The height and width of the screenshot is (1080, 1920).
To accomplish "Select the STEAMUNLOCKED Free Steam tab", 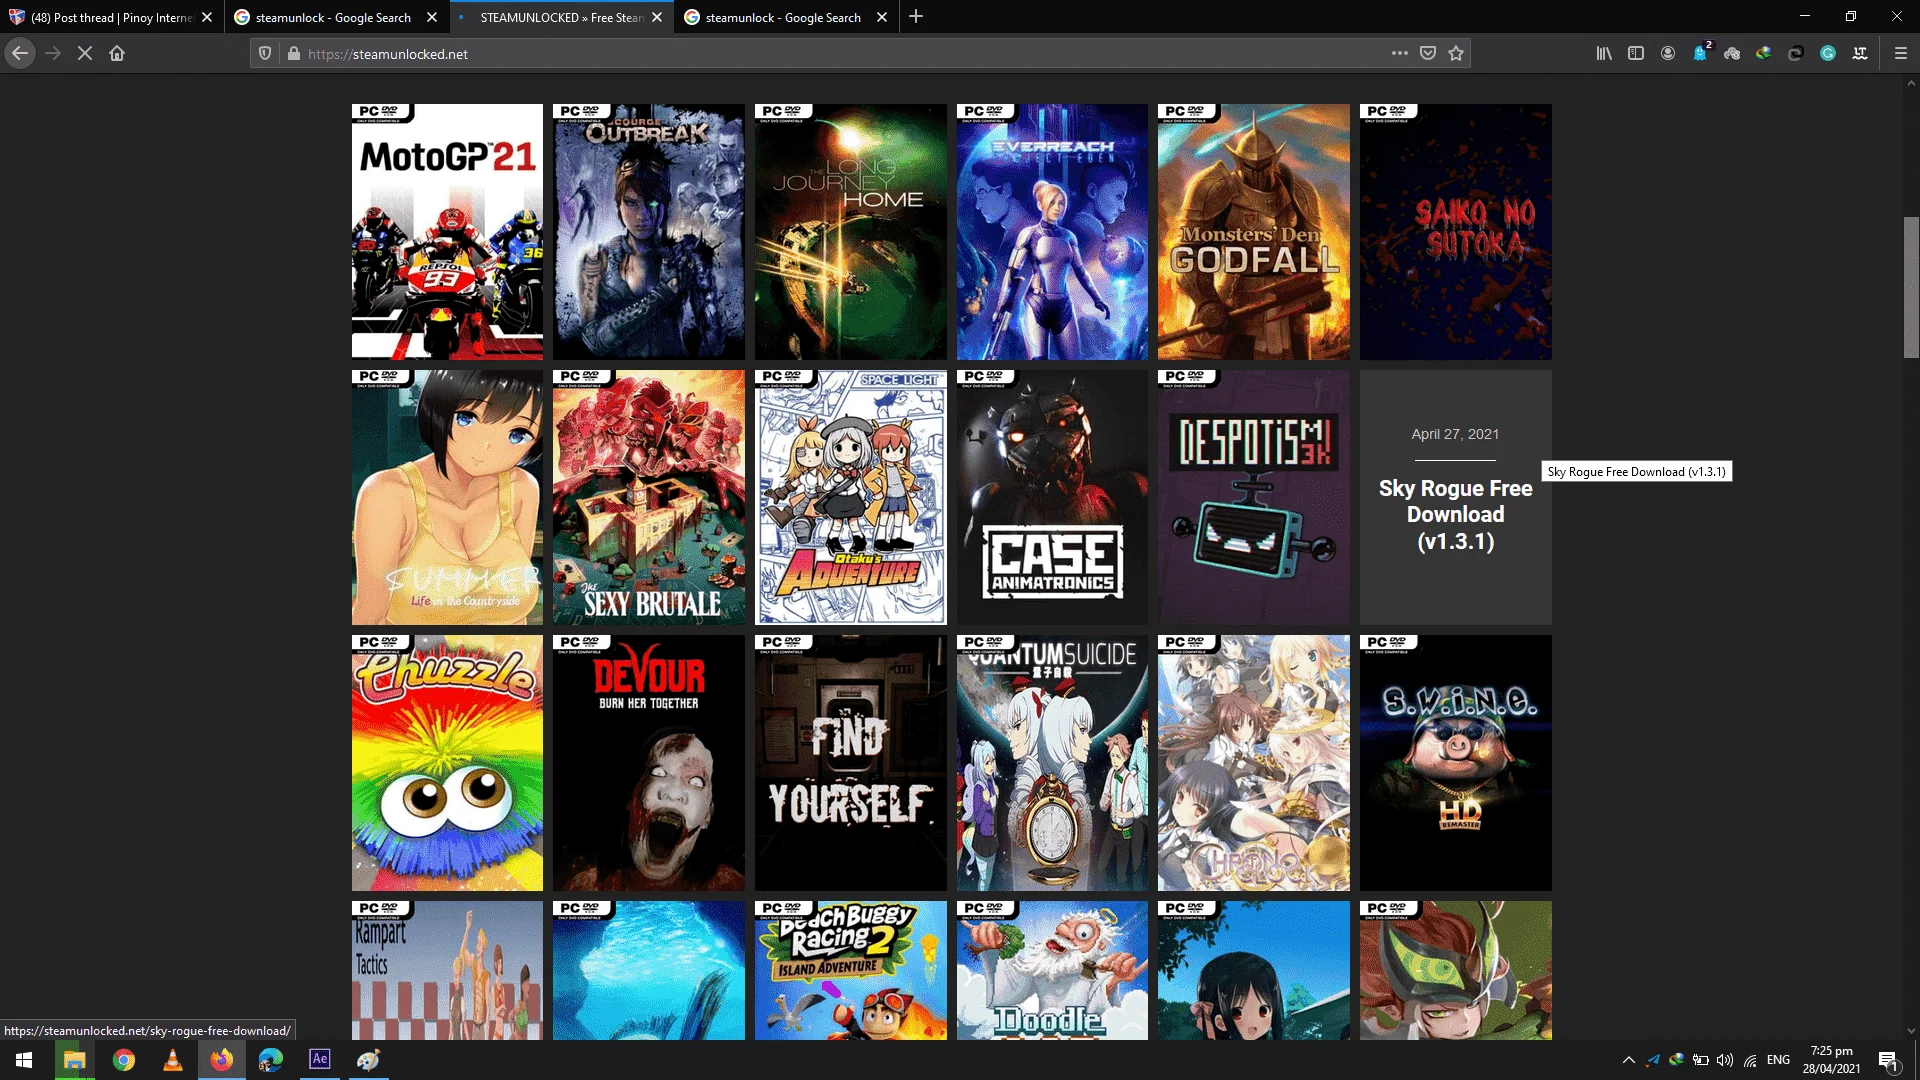I will [560, 17].
